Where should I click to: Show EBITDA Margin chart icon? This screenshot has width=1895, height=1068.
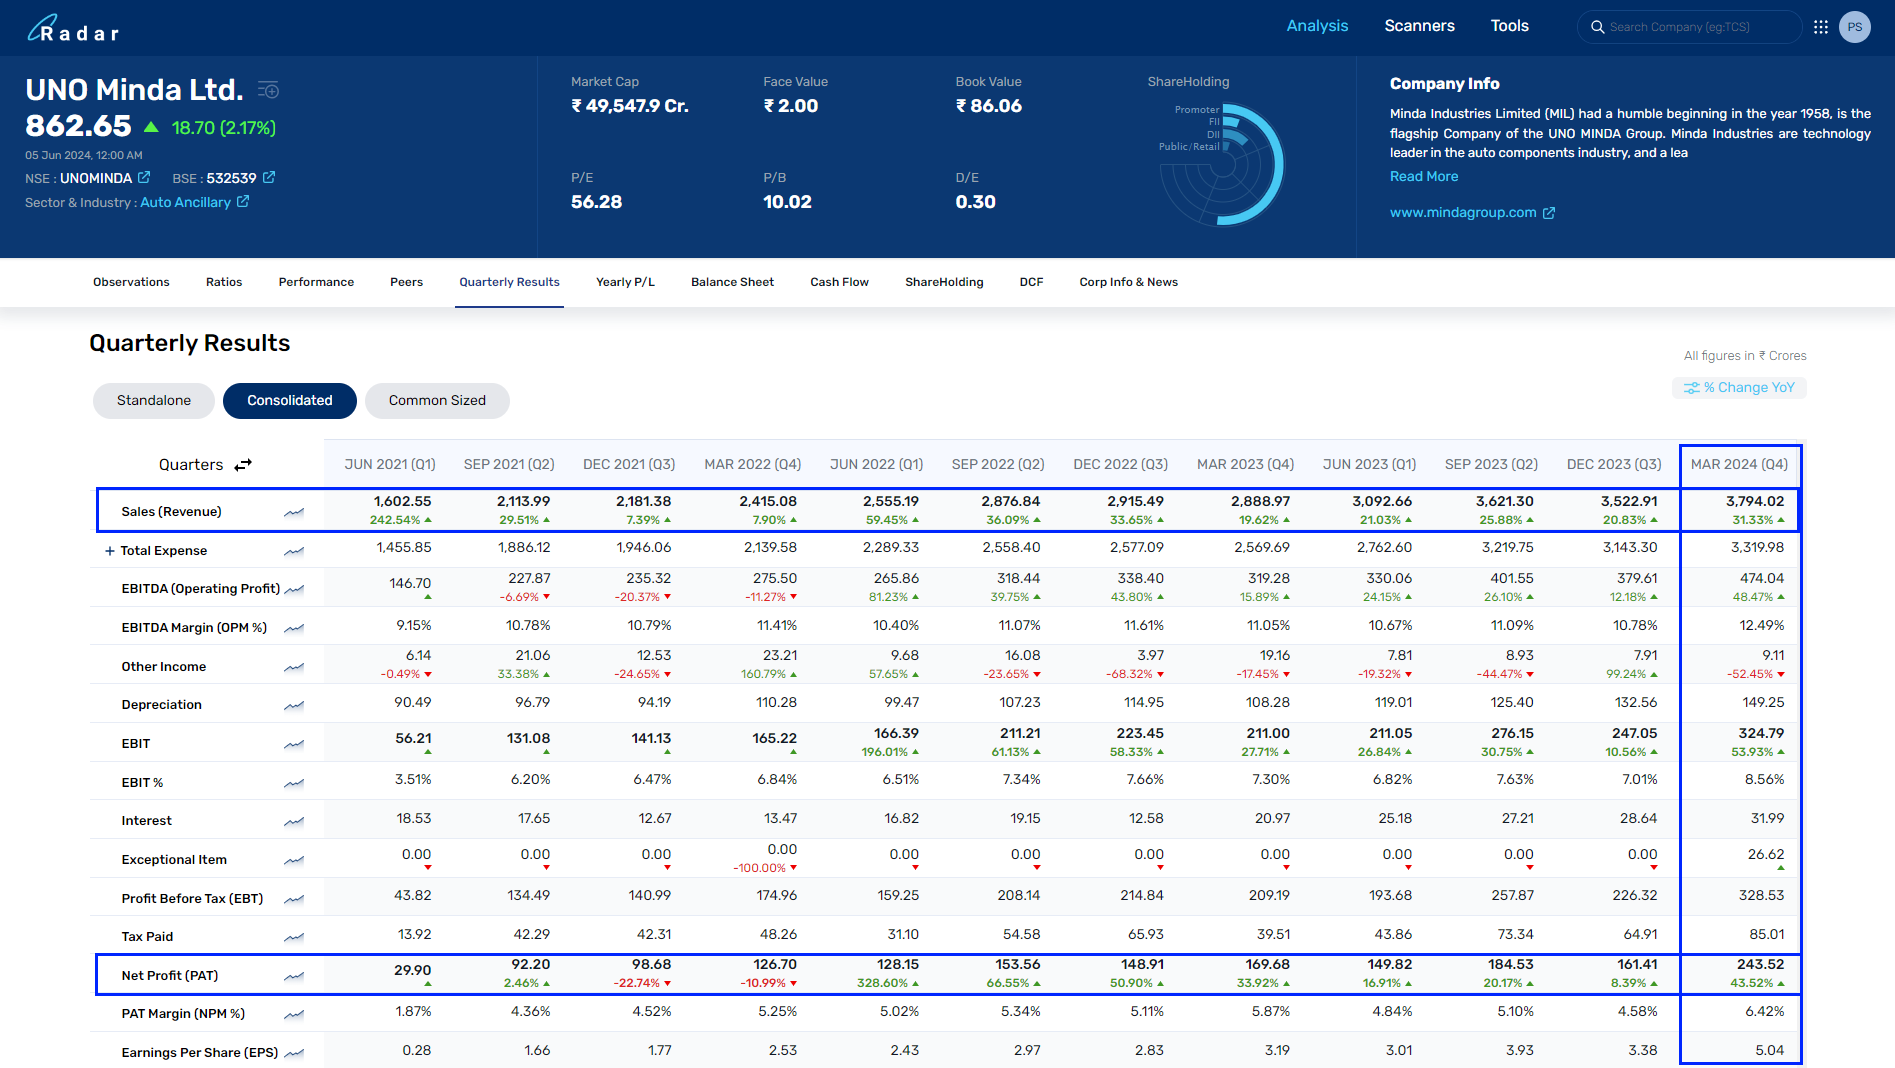pyautogui.click(x=294, y=628)
